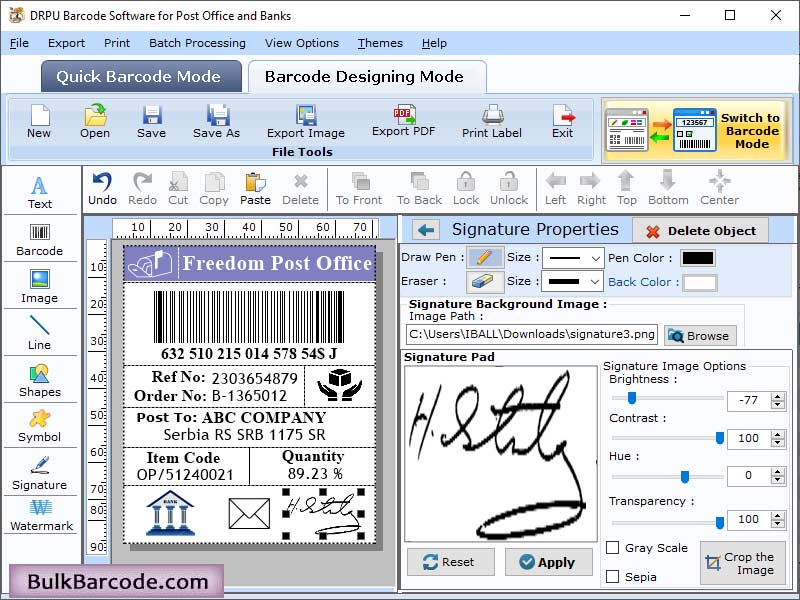Align the object Right
800x600 pixels.
click(x=591, y=189)
